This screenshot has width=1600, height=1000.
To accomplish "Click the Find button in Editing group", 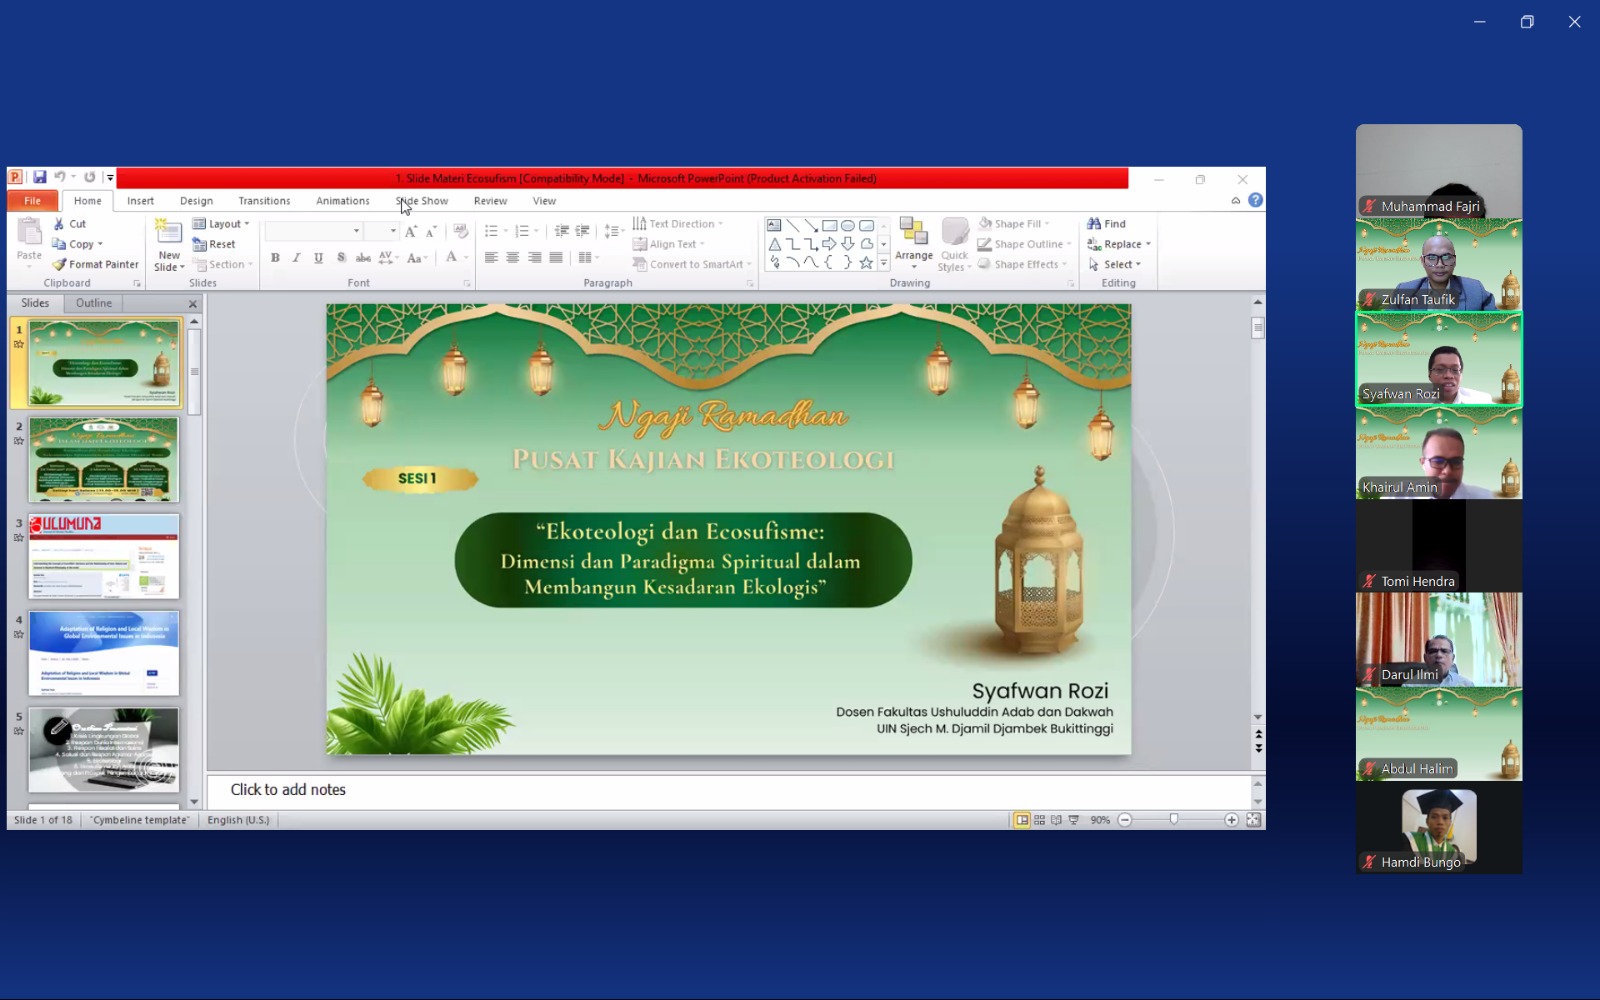I will (1107, 224).
